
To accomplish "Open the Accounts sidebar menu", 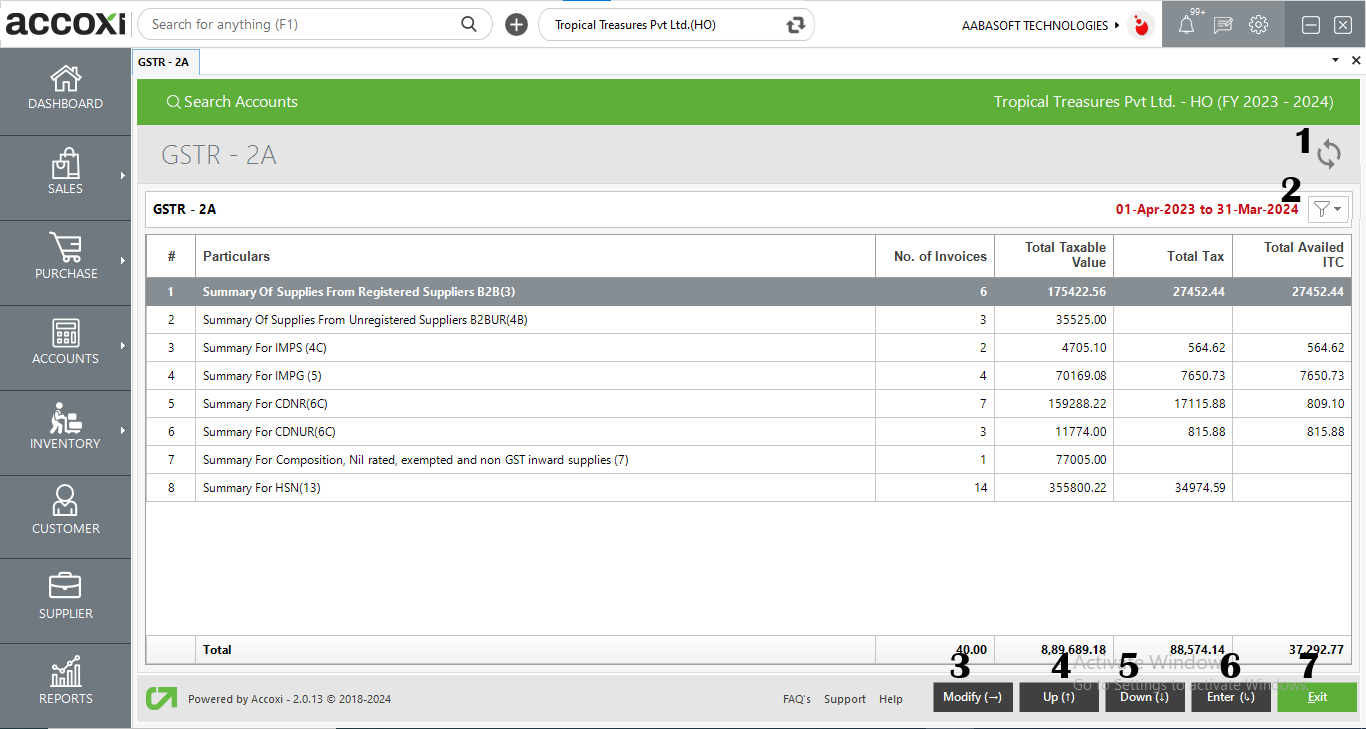I will point(65,343).
